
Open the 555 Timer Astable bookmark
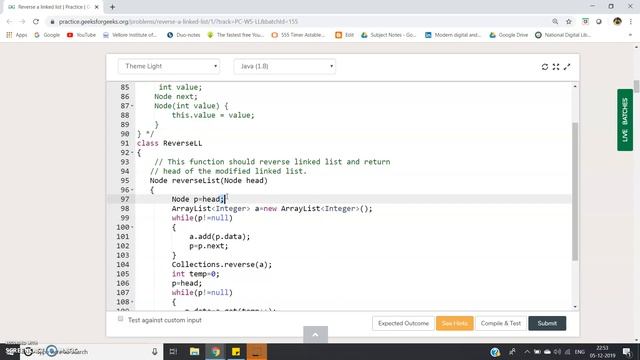click(298, 35)
